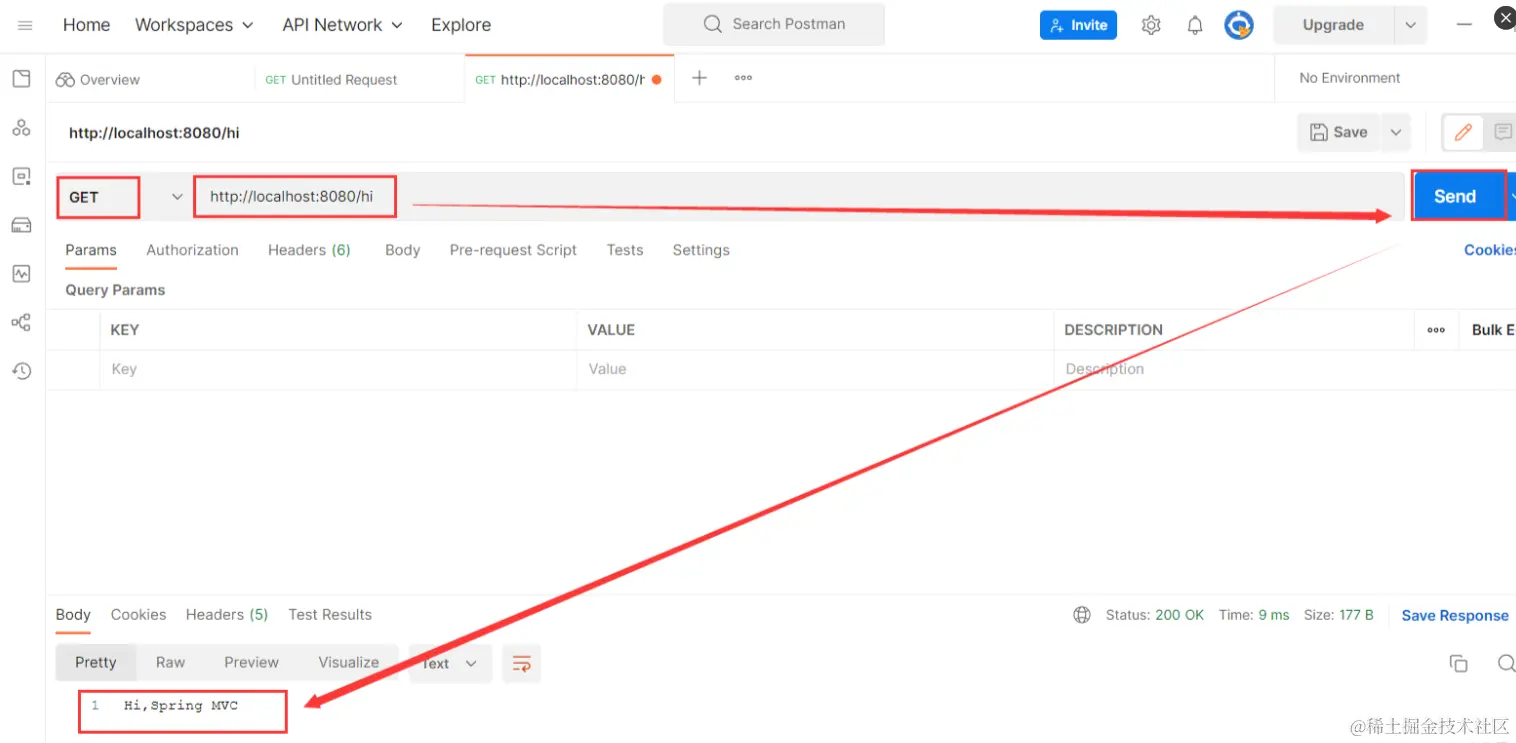Open the comments icon
The width and height of the screenshot is (1516, 743).
coord(1502,132)
